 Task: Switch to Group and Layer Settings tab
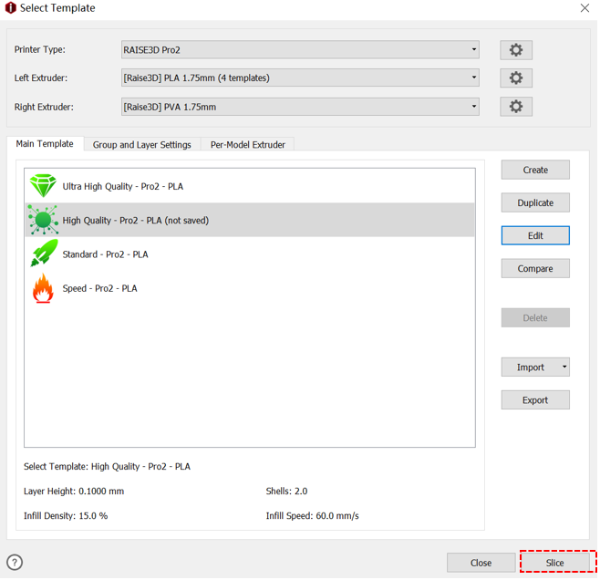pos(142,145)
